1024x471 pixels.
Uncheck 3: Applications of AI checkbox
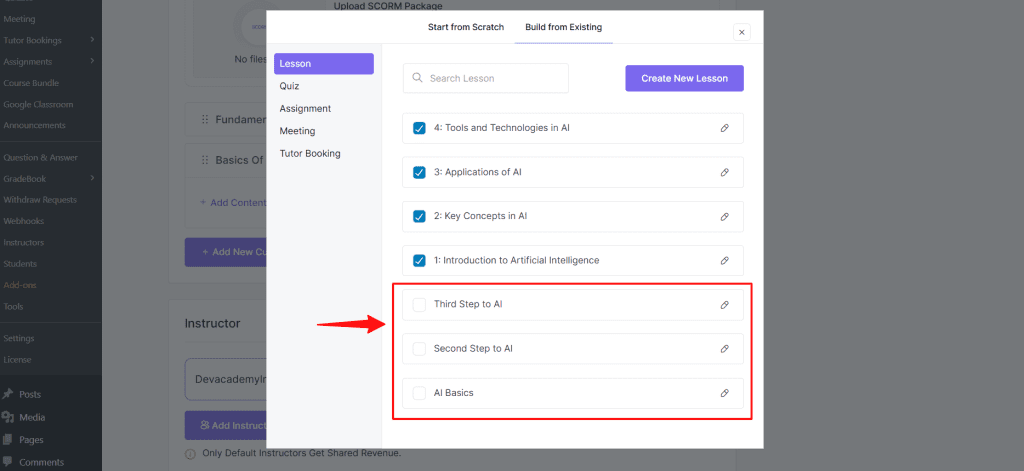419,172
